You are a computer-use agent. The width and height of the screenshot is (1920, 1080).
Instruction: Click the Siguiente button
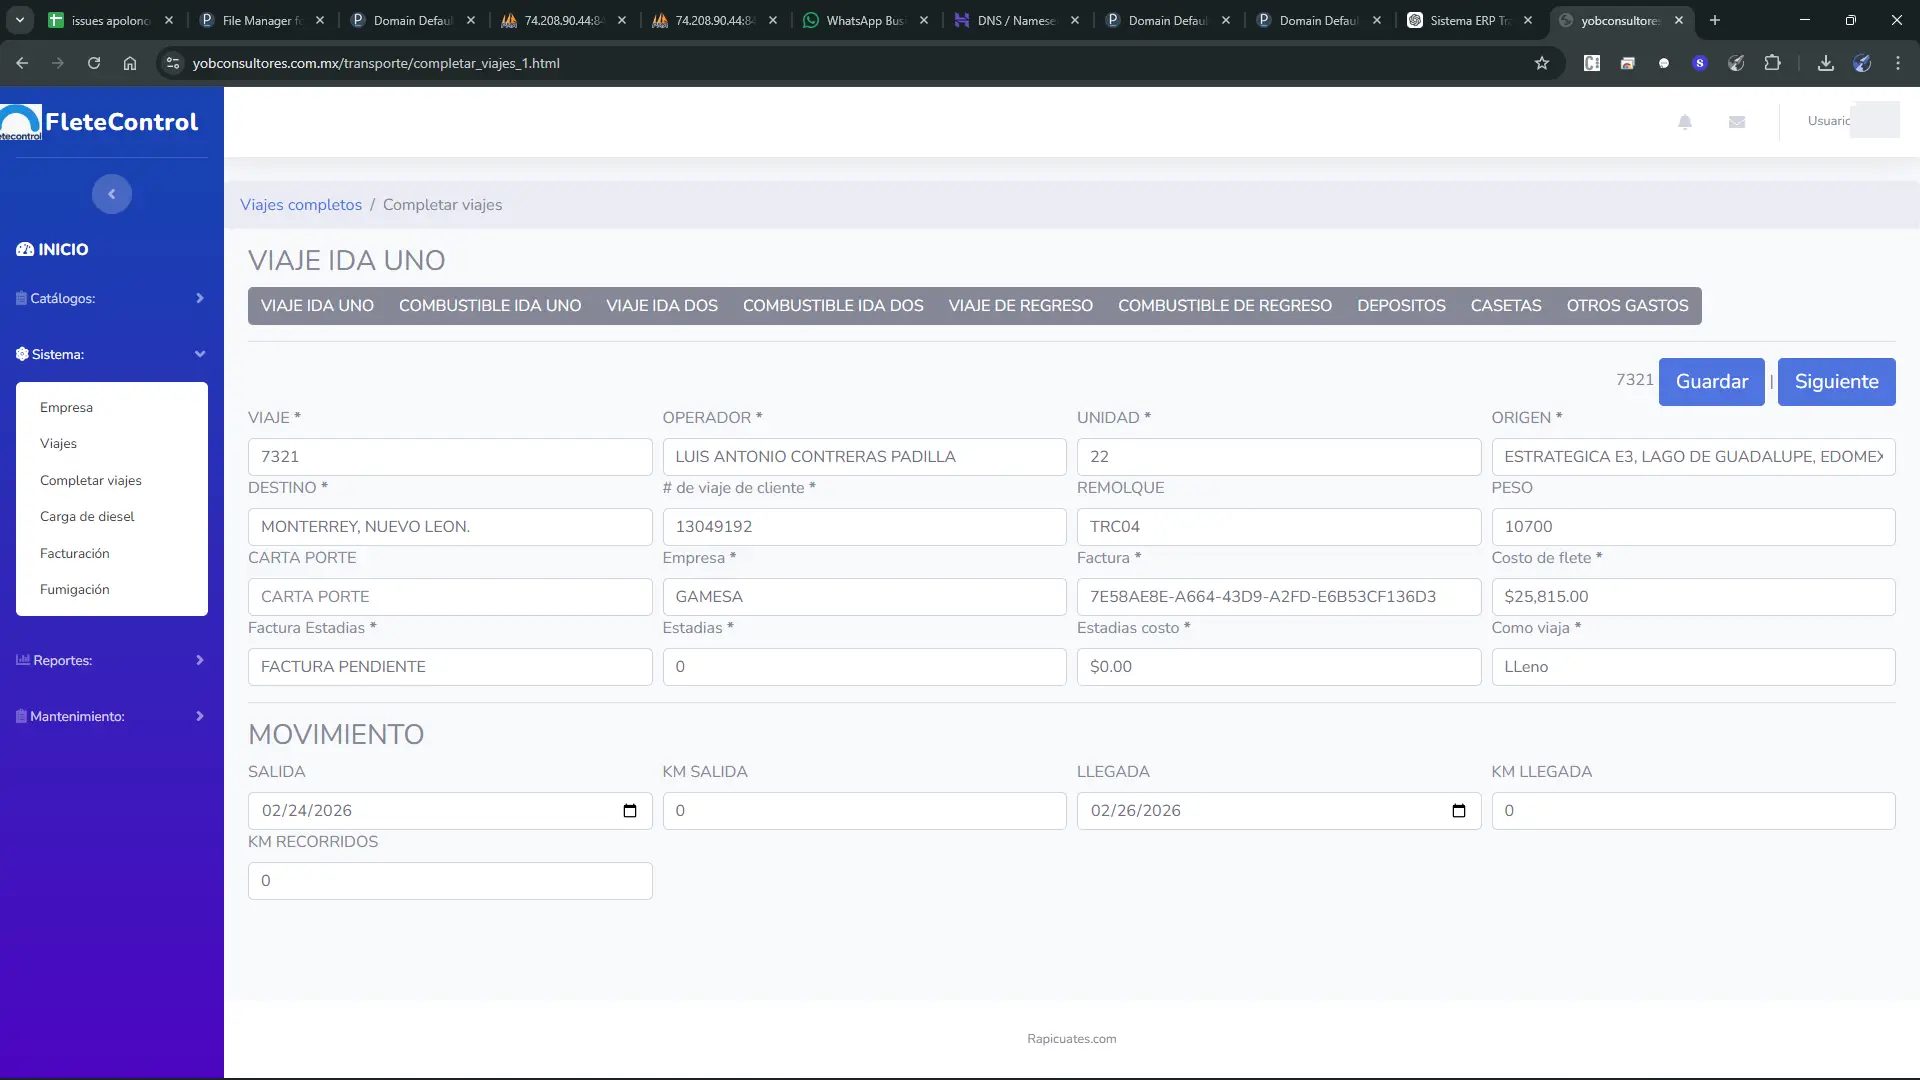pos(1836,382)
